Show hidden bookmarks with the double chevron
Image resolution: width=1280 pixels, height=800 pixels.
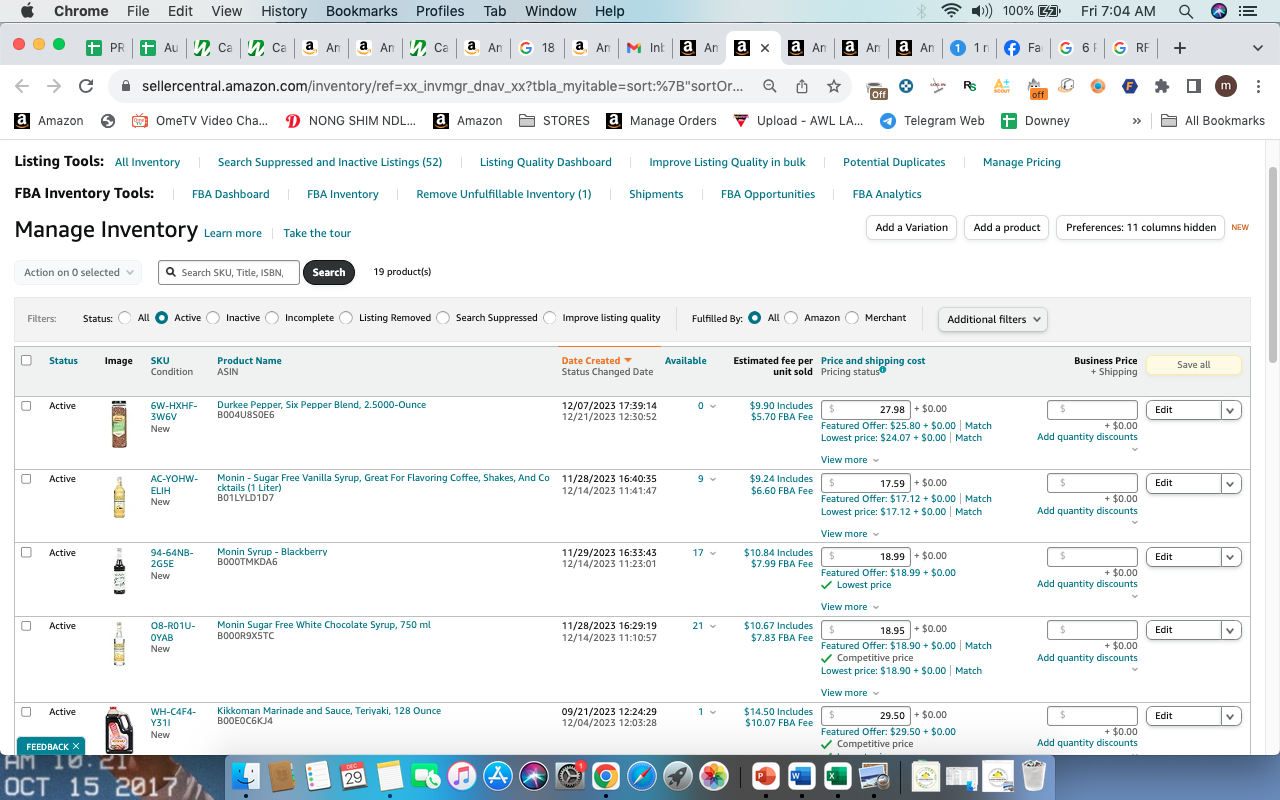pos(1136,121)
